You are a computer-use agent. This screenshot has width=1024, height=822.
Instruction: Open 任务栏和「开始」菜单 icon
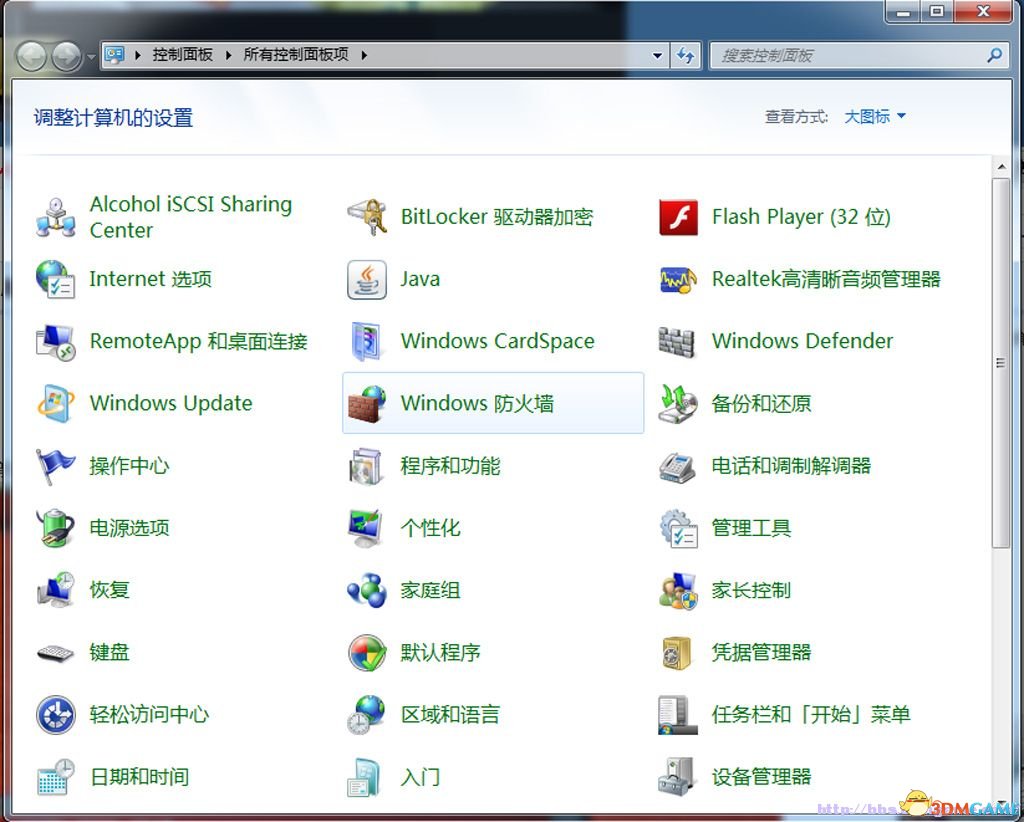pyautogui.click(x=677, y=714)
